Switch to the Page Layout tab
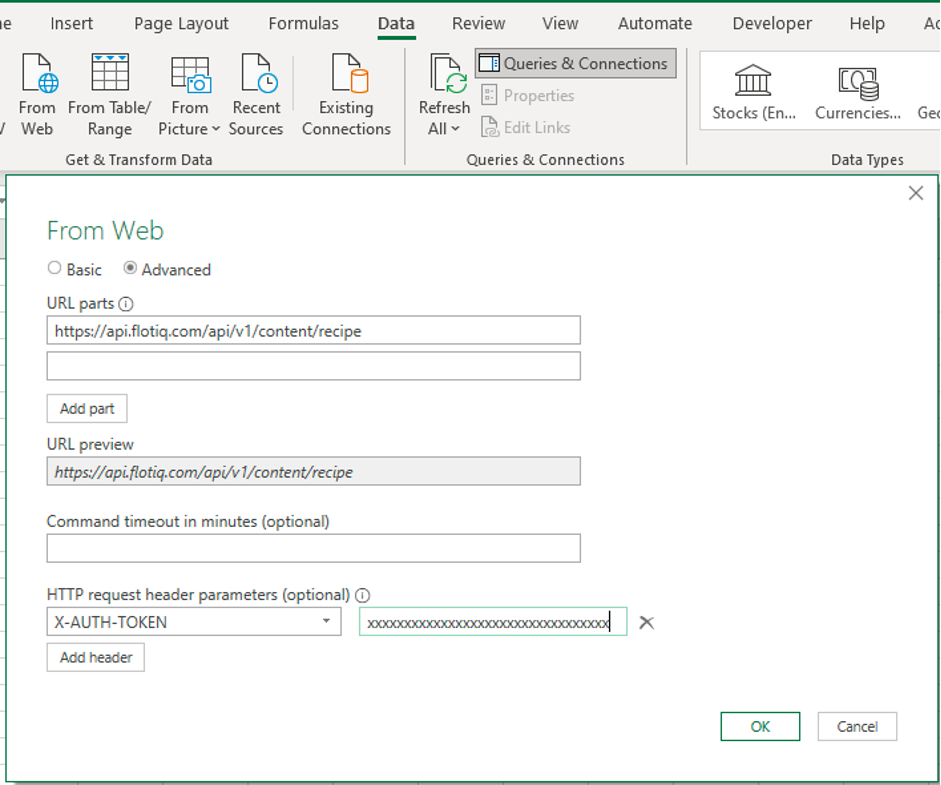This screenshot has width=941, height=785. [181, 23]
